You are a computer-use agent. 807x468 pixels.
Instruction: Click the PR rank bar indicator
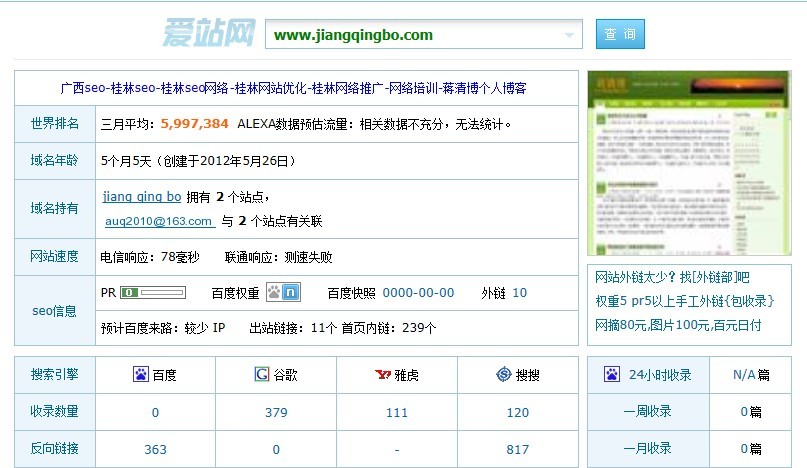tap(153, 292)
